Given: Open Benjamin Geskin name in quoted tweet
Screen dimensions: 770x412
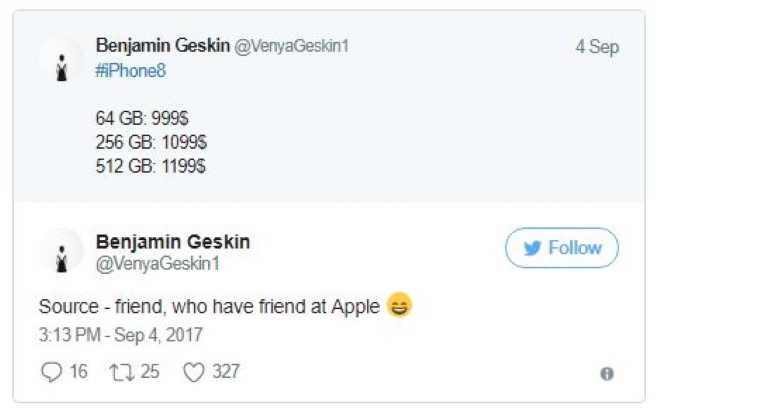Looking at the screenshot, I should [x=162, y=46].
